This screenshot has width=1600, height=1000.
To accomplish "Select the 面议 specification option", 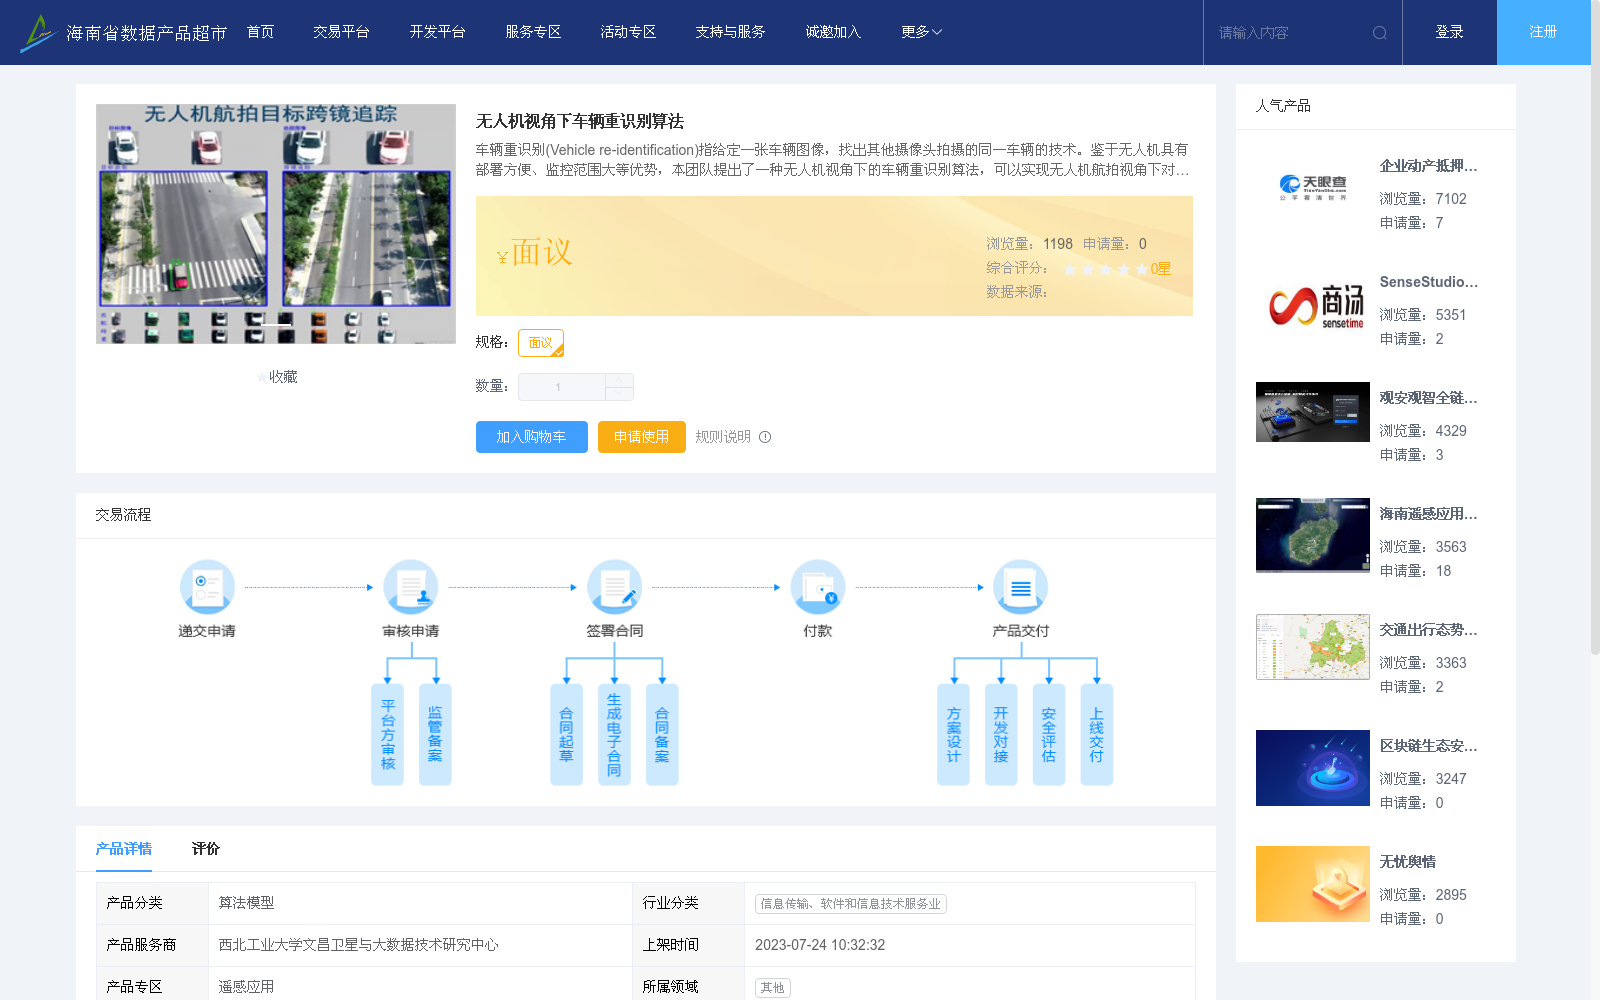I will (x=541, y=343).
